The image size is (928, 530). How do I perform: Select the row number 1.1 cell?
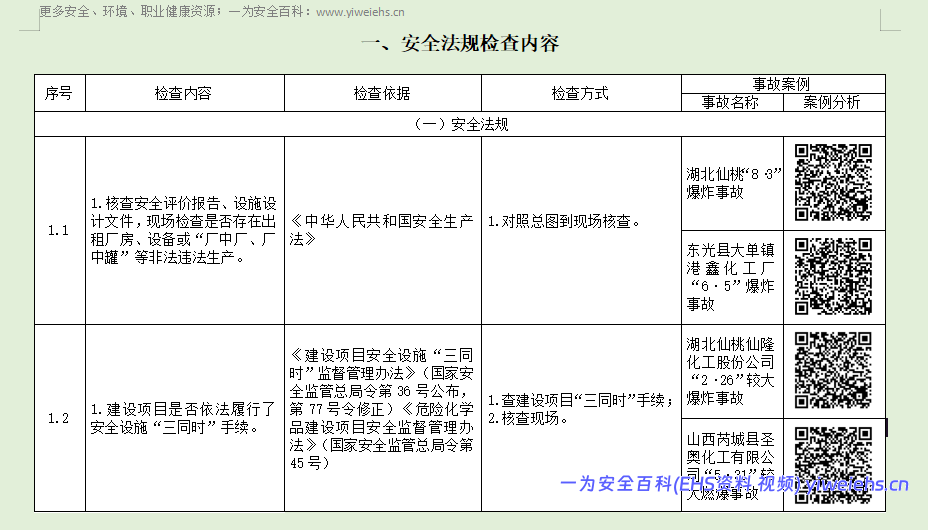coord(59,230)
